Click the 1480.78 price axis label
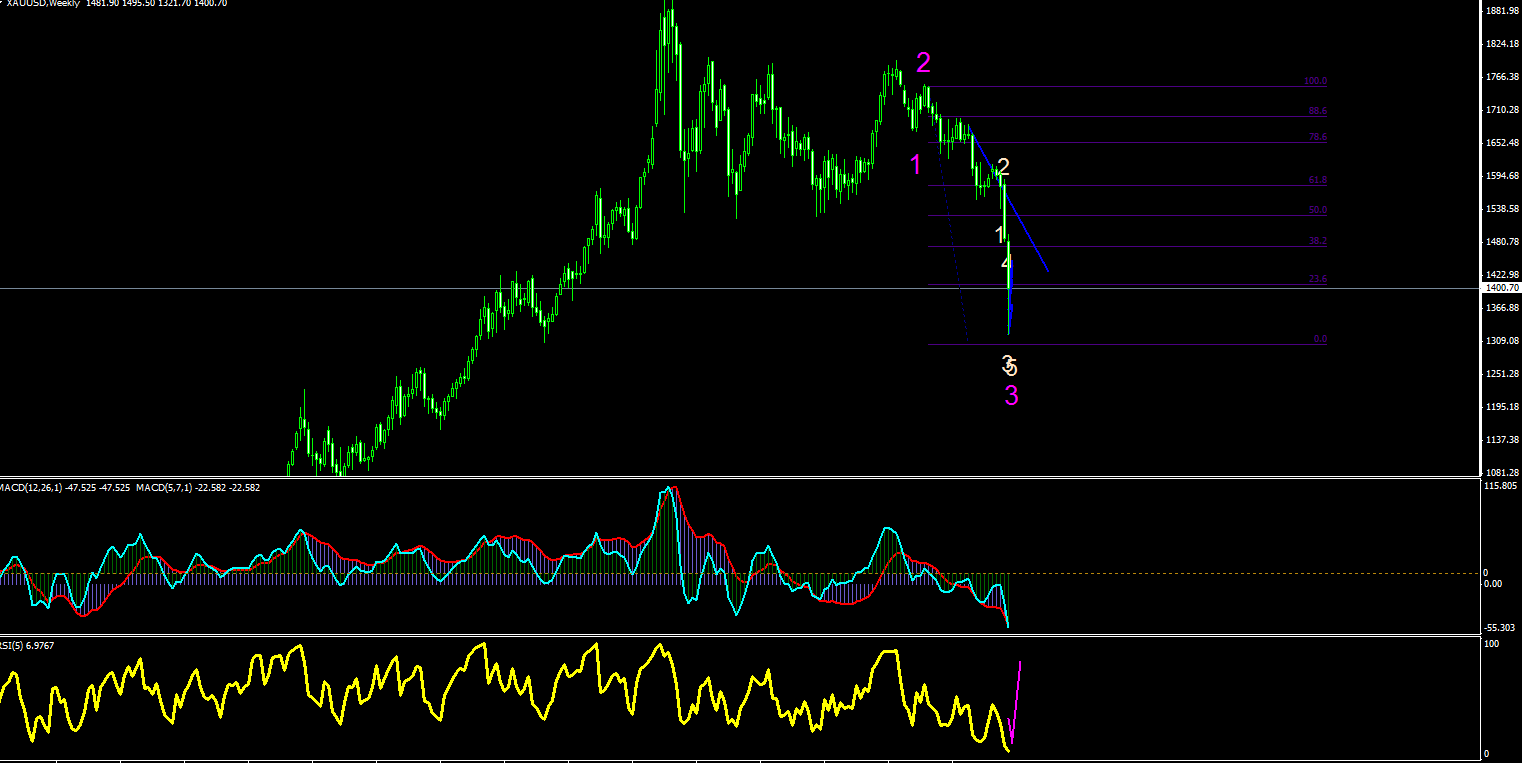 [1503, 242]
